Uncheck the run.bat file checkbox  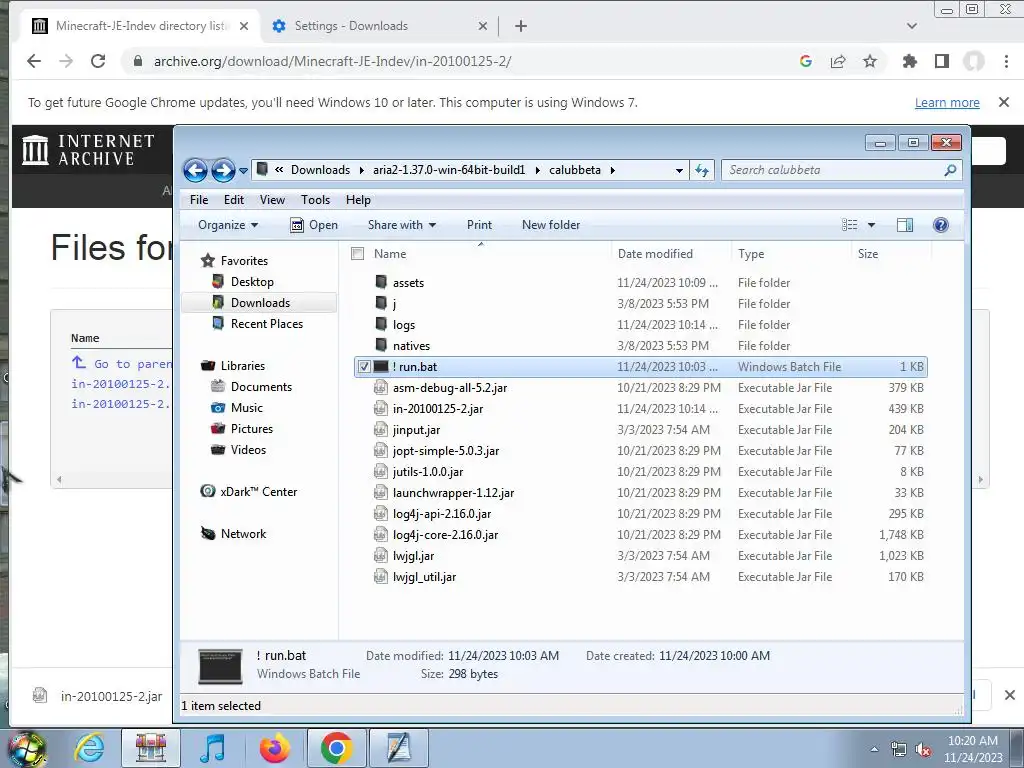click(364, 367)
